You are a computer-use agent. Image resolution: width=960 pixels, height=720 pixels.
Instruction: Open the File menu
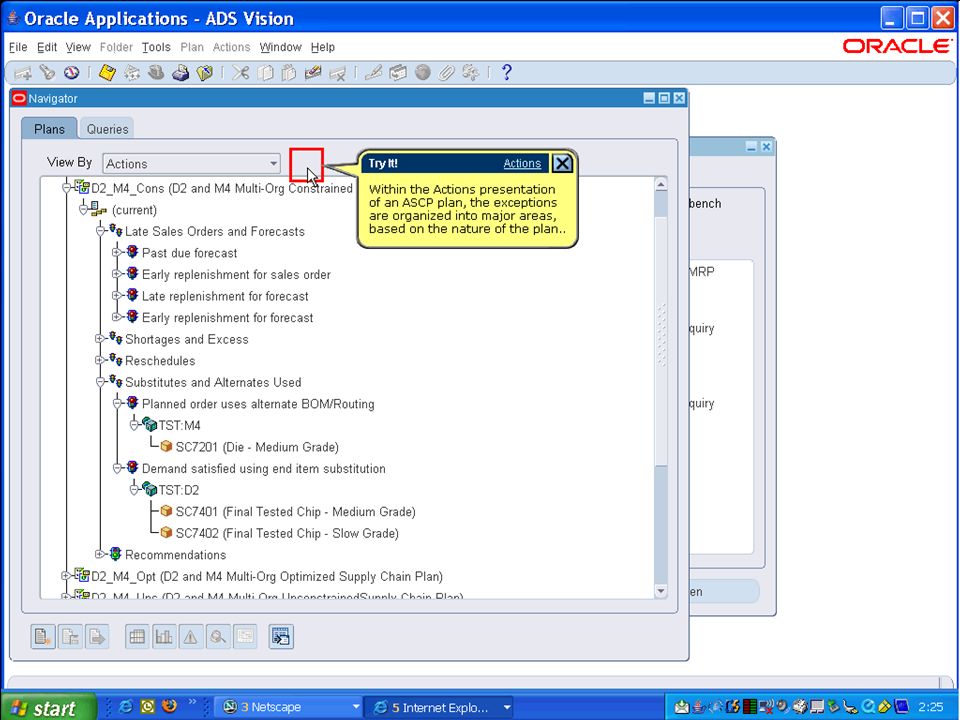18,47
